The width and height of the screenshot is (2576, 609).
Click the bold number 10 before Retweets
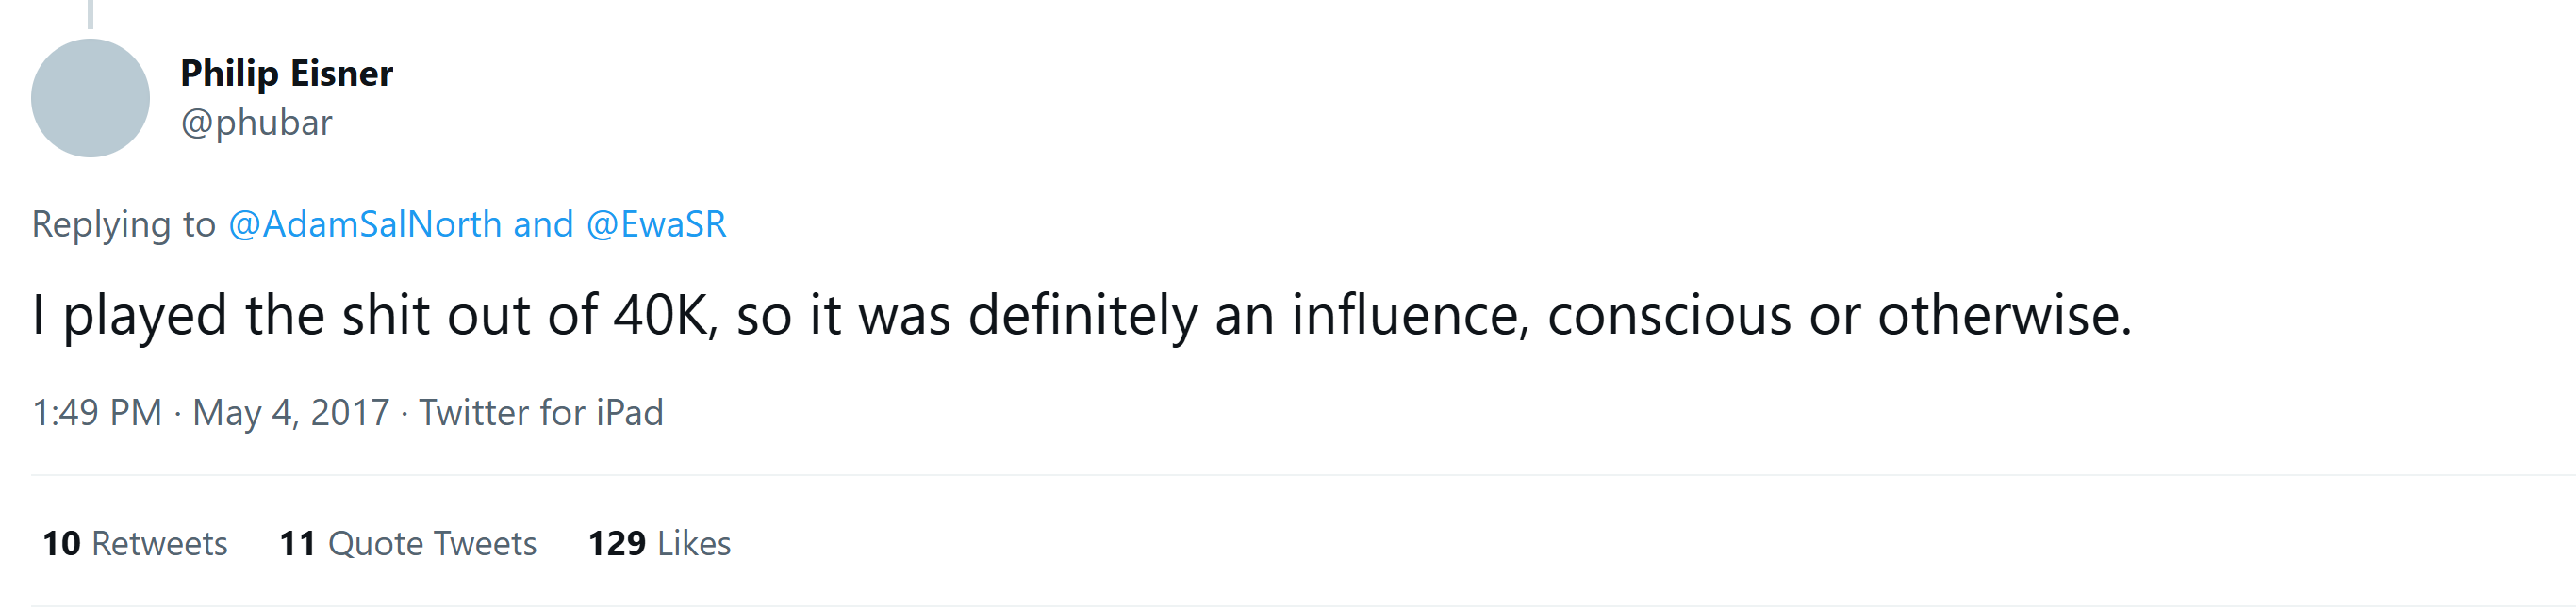[61, 544]
